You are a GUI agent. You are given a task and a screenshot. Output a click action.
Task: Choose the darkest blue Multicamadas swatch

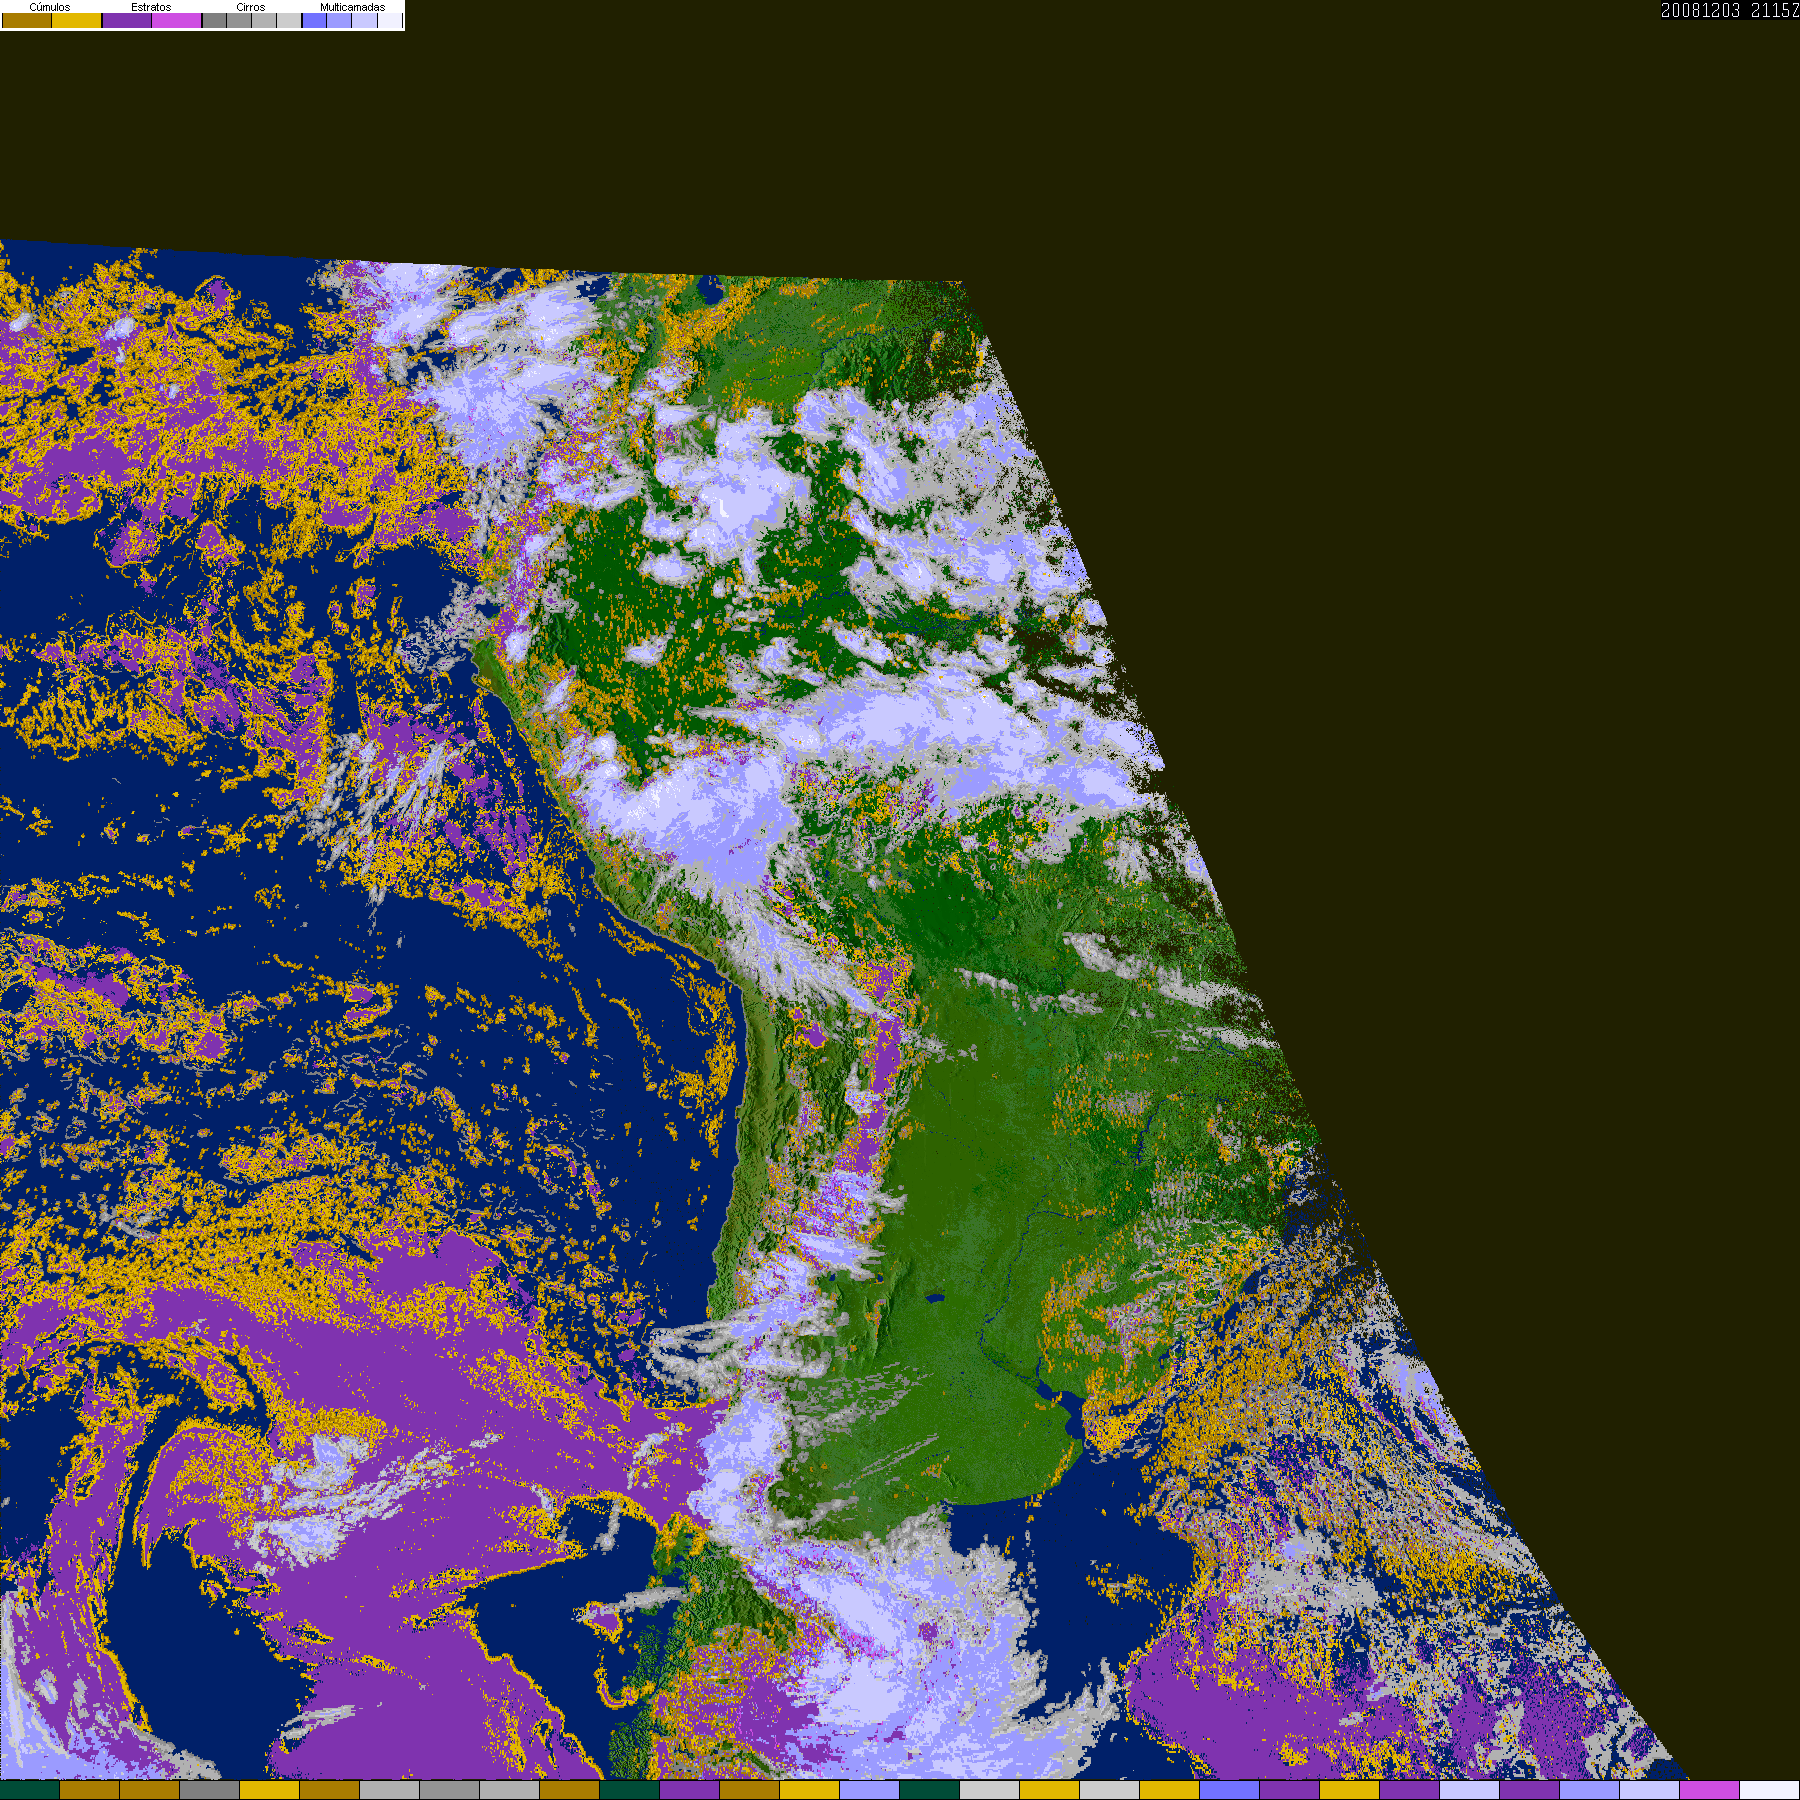[314, 20]
